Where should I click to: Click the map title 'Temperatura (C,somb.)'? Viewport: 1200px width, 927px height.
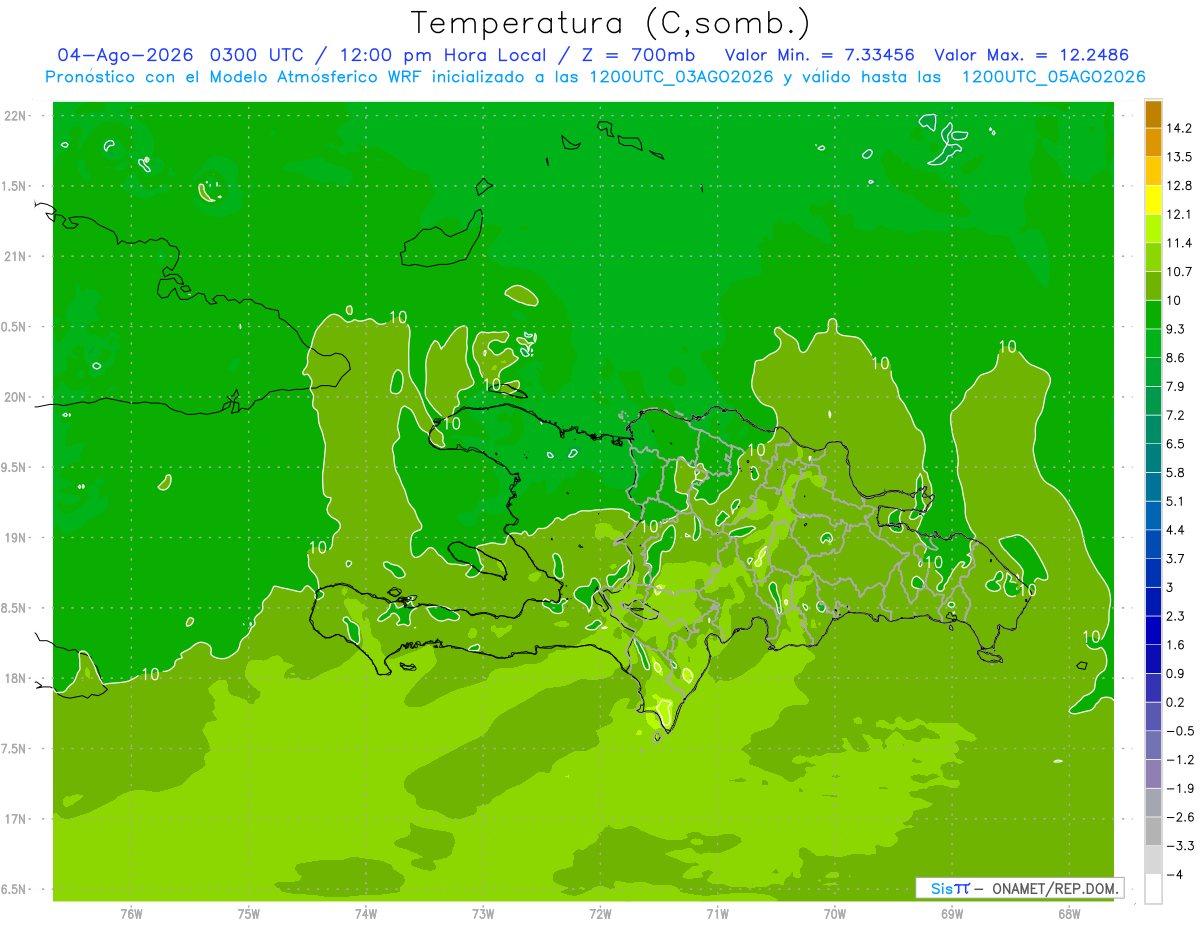coord(611,22)
